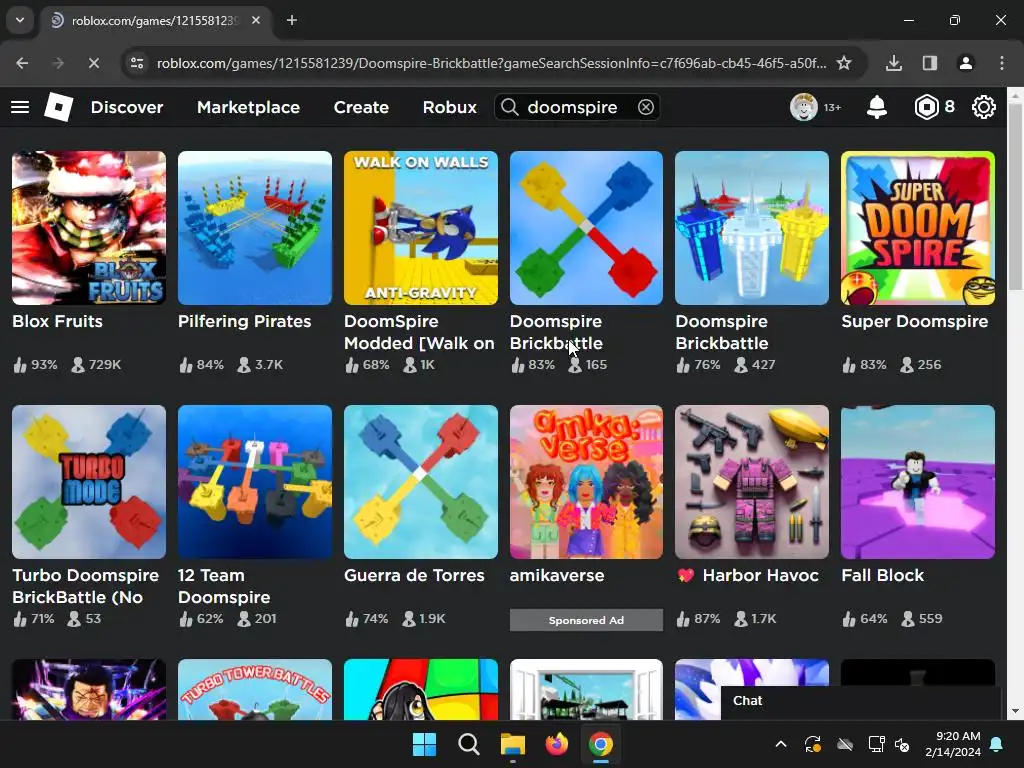Click the Harbor Havoc title link
Screen dimensions: 1024x768
pyautogui.click(x=748, y=575)
